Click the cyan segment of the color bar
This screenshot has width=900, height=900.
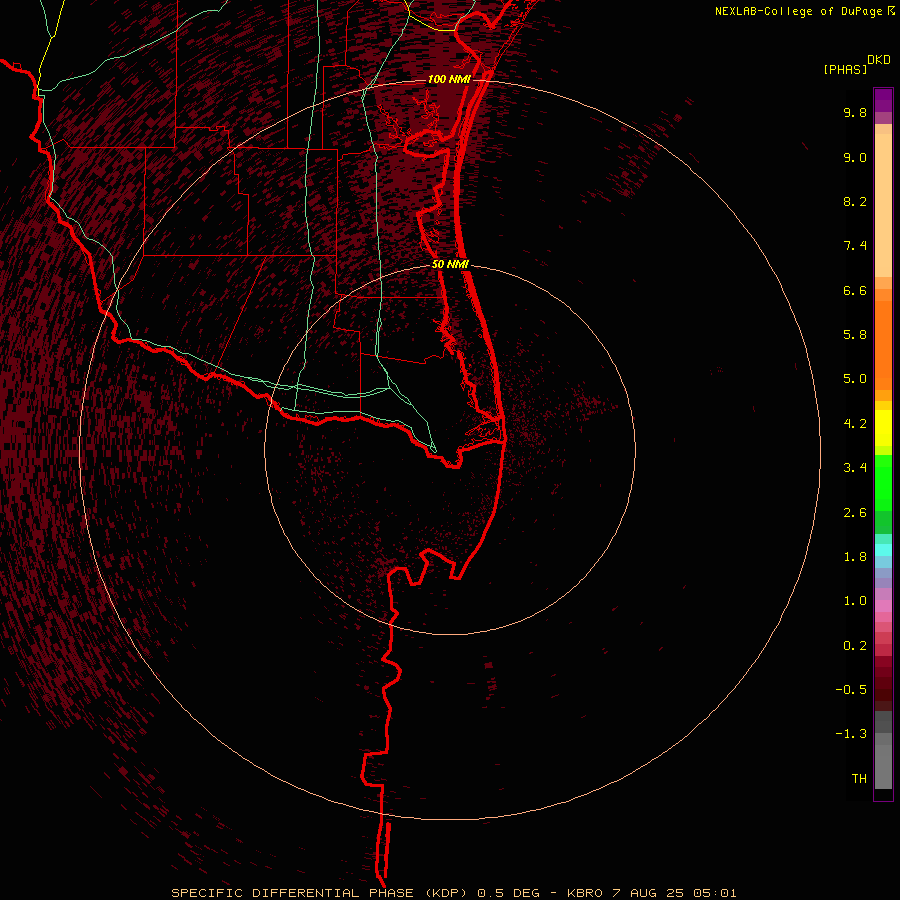pyautogui.click(x=883, y=550)
